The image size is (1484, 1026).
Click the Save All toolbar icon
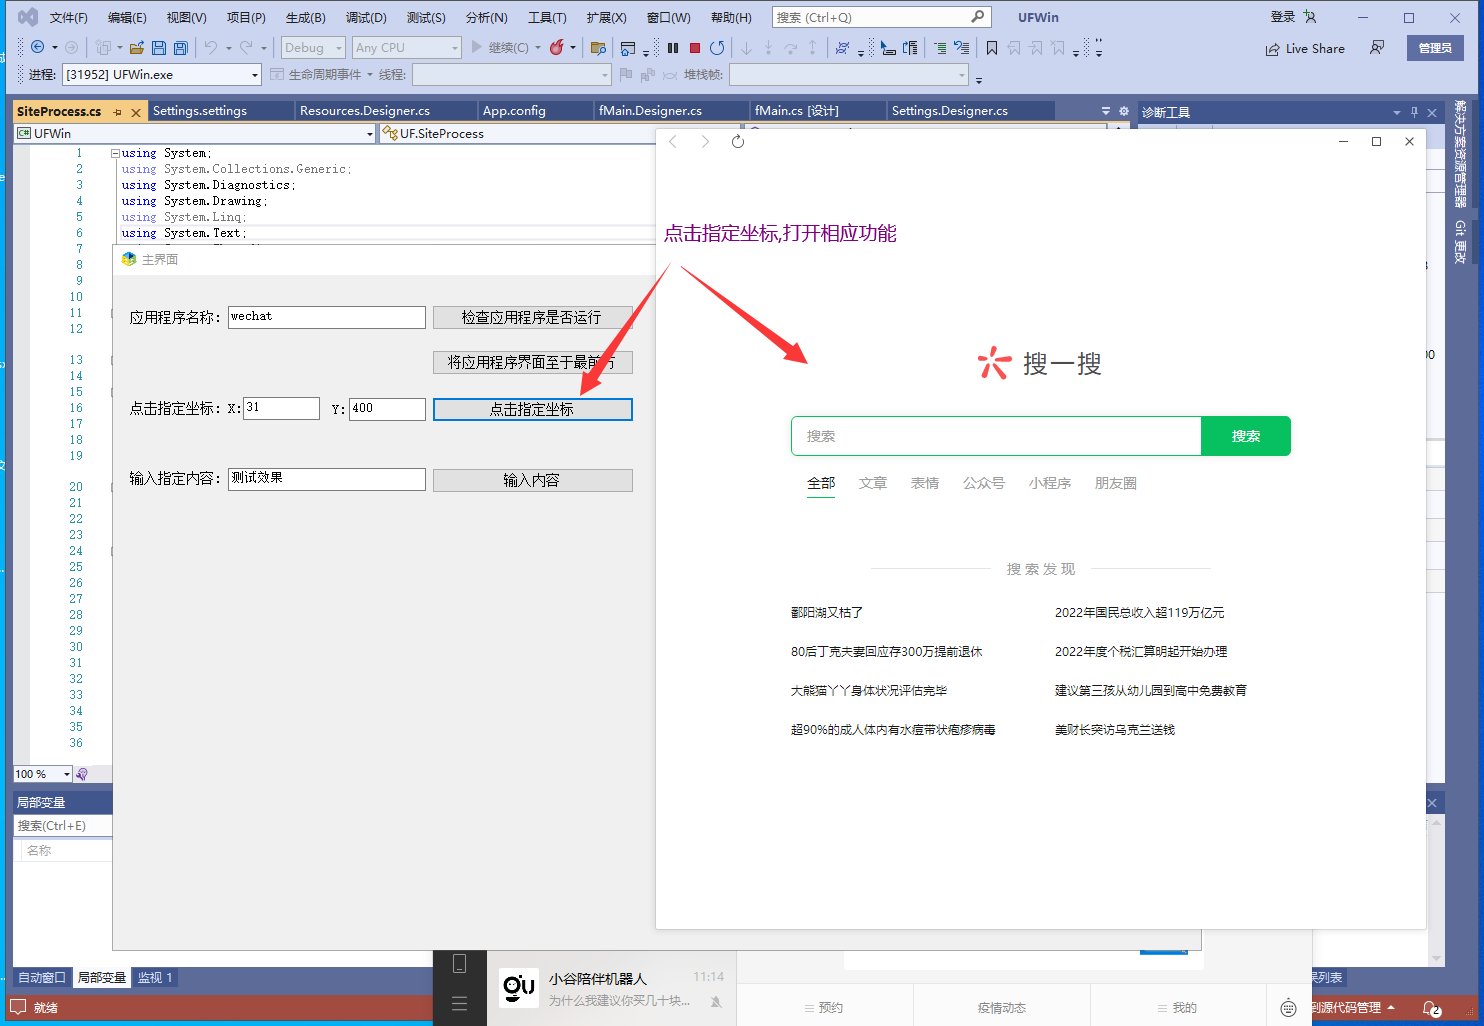(181, 47)
